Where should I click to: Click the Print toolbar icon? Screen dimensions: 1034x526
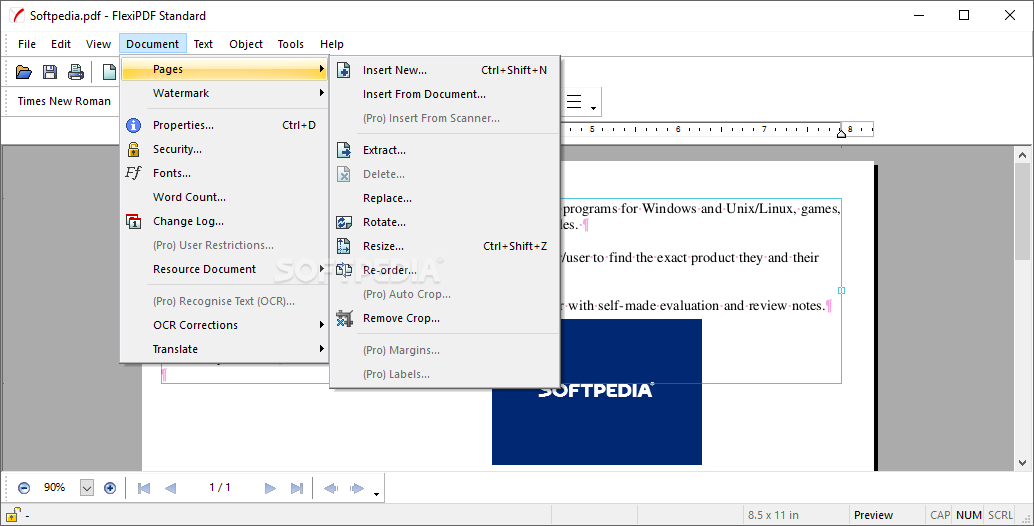click(x=76, y=72)
